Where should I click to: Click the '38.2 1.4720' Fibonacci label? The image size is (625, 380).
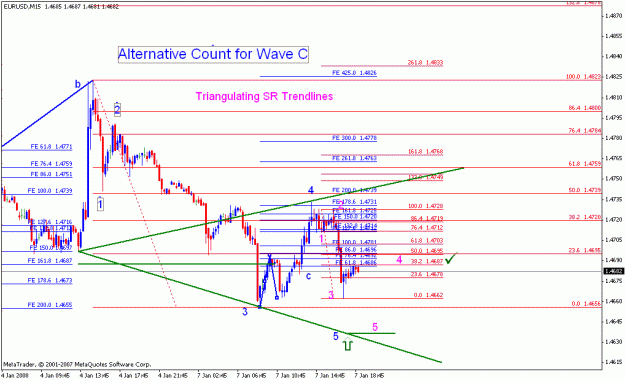tap(585, 217)
